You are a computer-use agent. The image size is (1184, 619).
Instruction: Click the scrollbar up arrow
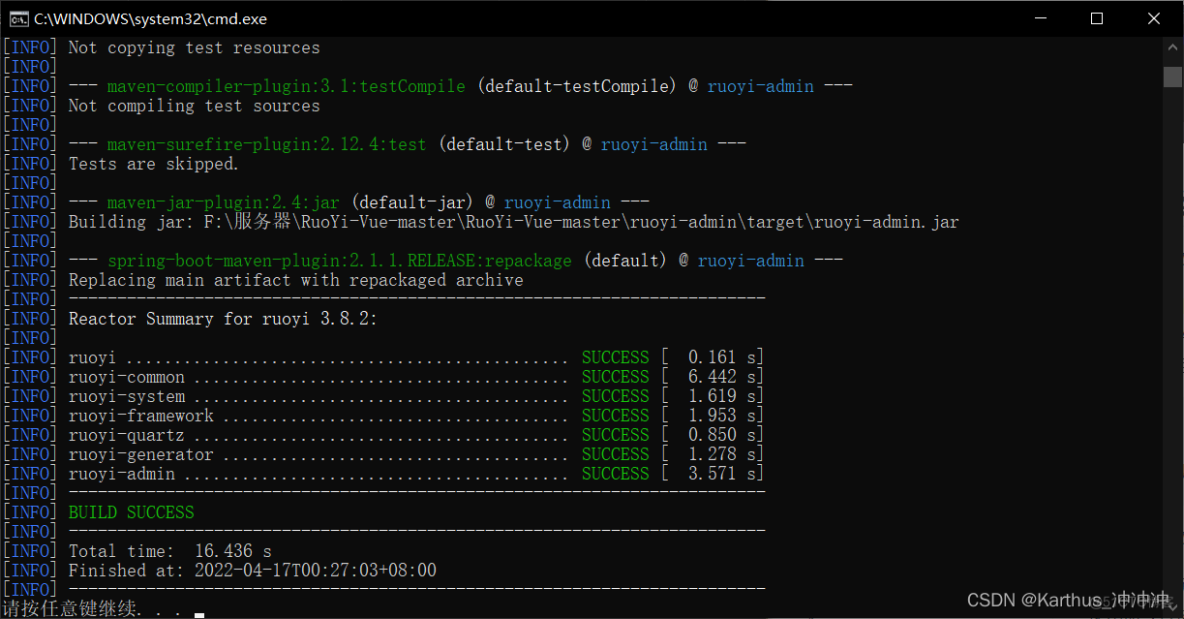point(1173,47)
